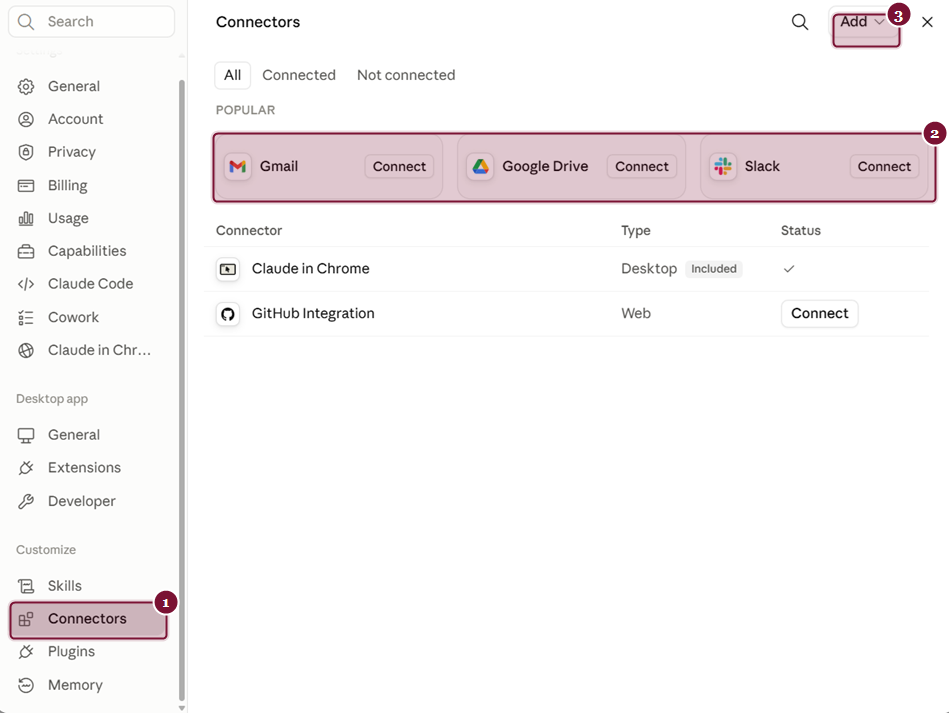Click the Claude Code brackets icon
The height and width of the screenshot is (719, 949).
point(26,284)
